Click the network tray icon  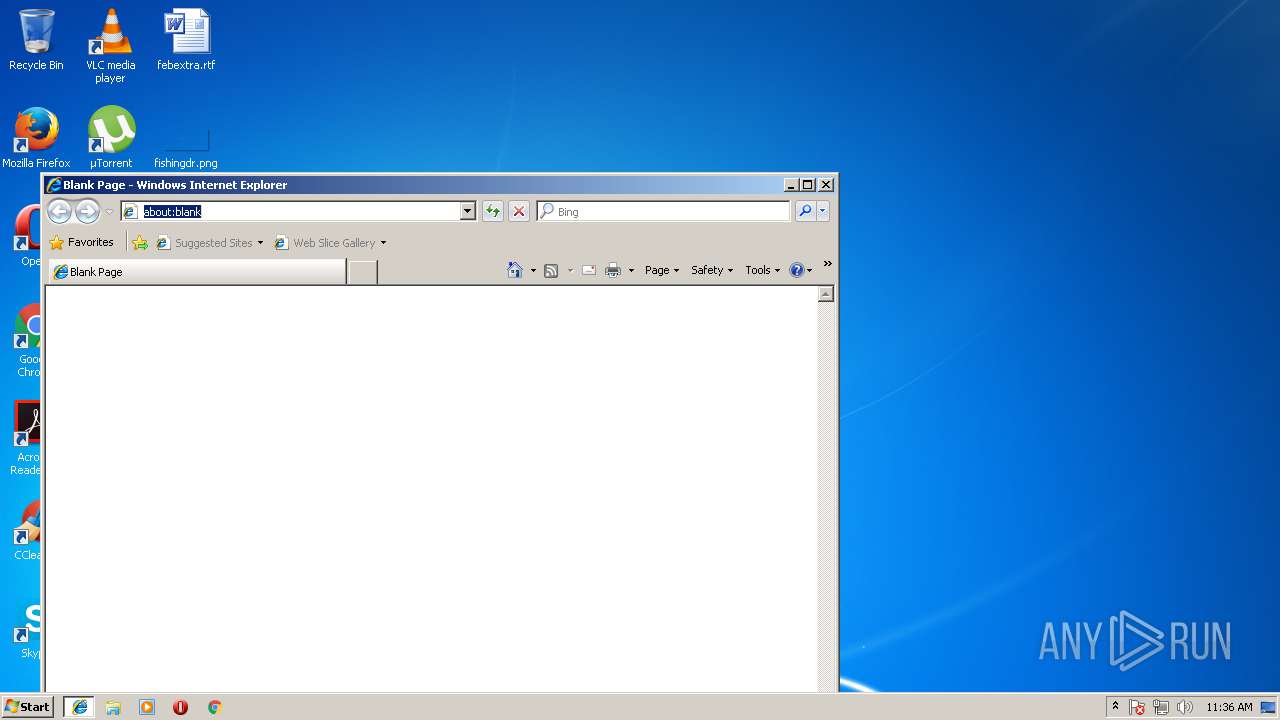tap(1161, 707)
